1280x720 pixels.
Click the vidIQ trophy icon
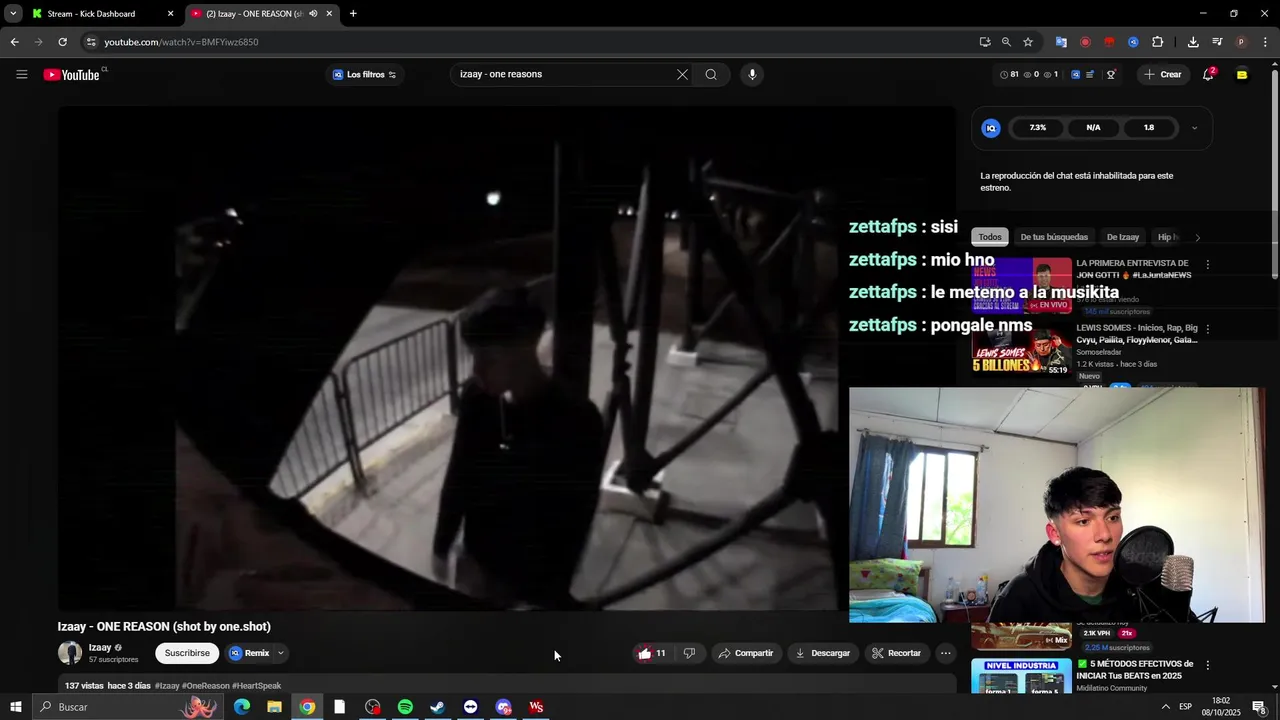pos(1111,75)
